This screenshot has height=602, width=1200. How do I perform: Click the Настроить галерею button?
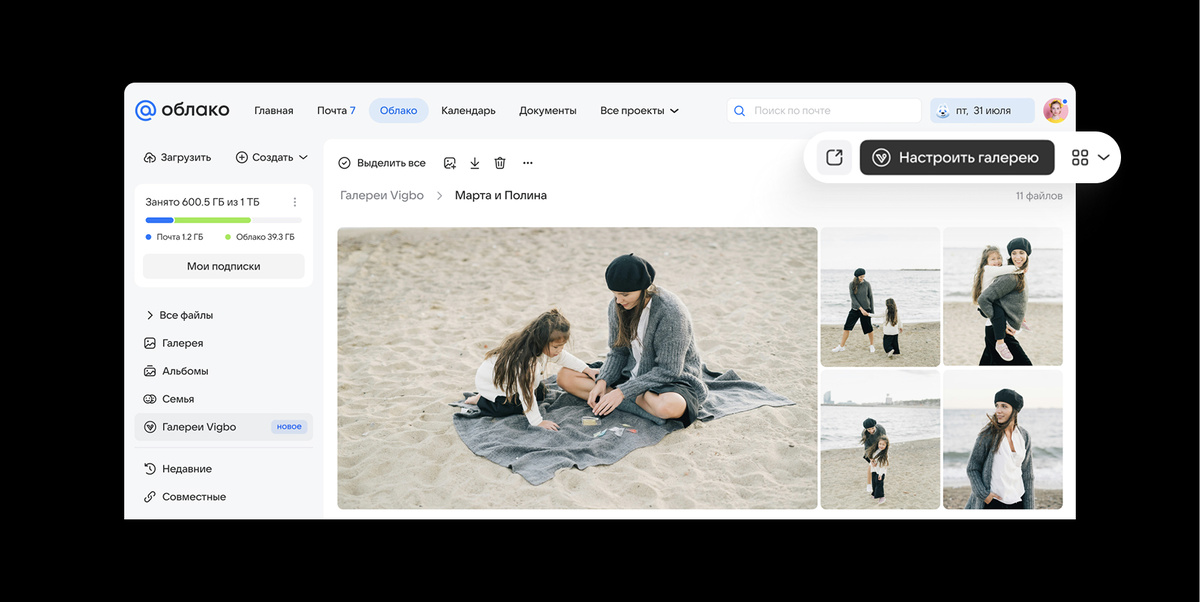pos(958,157)
